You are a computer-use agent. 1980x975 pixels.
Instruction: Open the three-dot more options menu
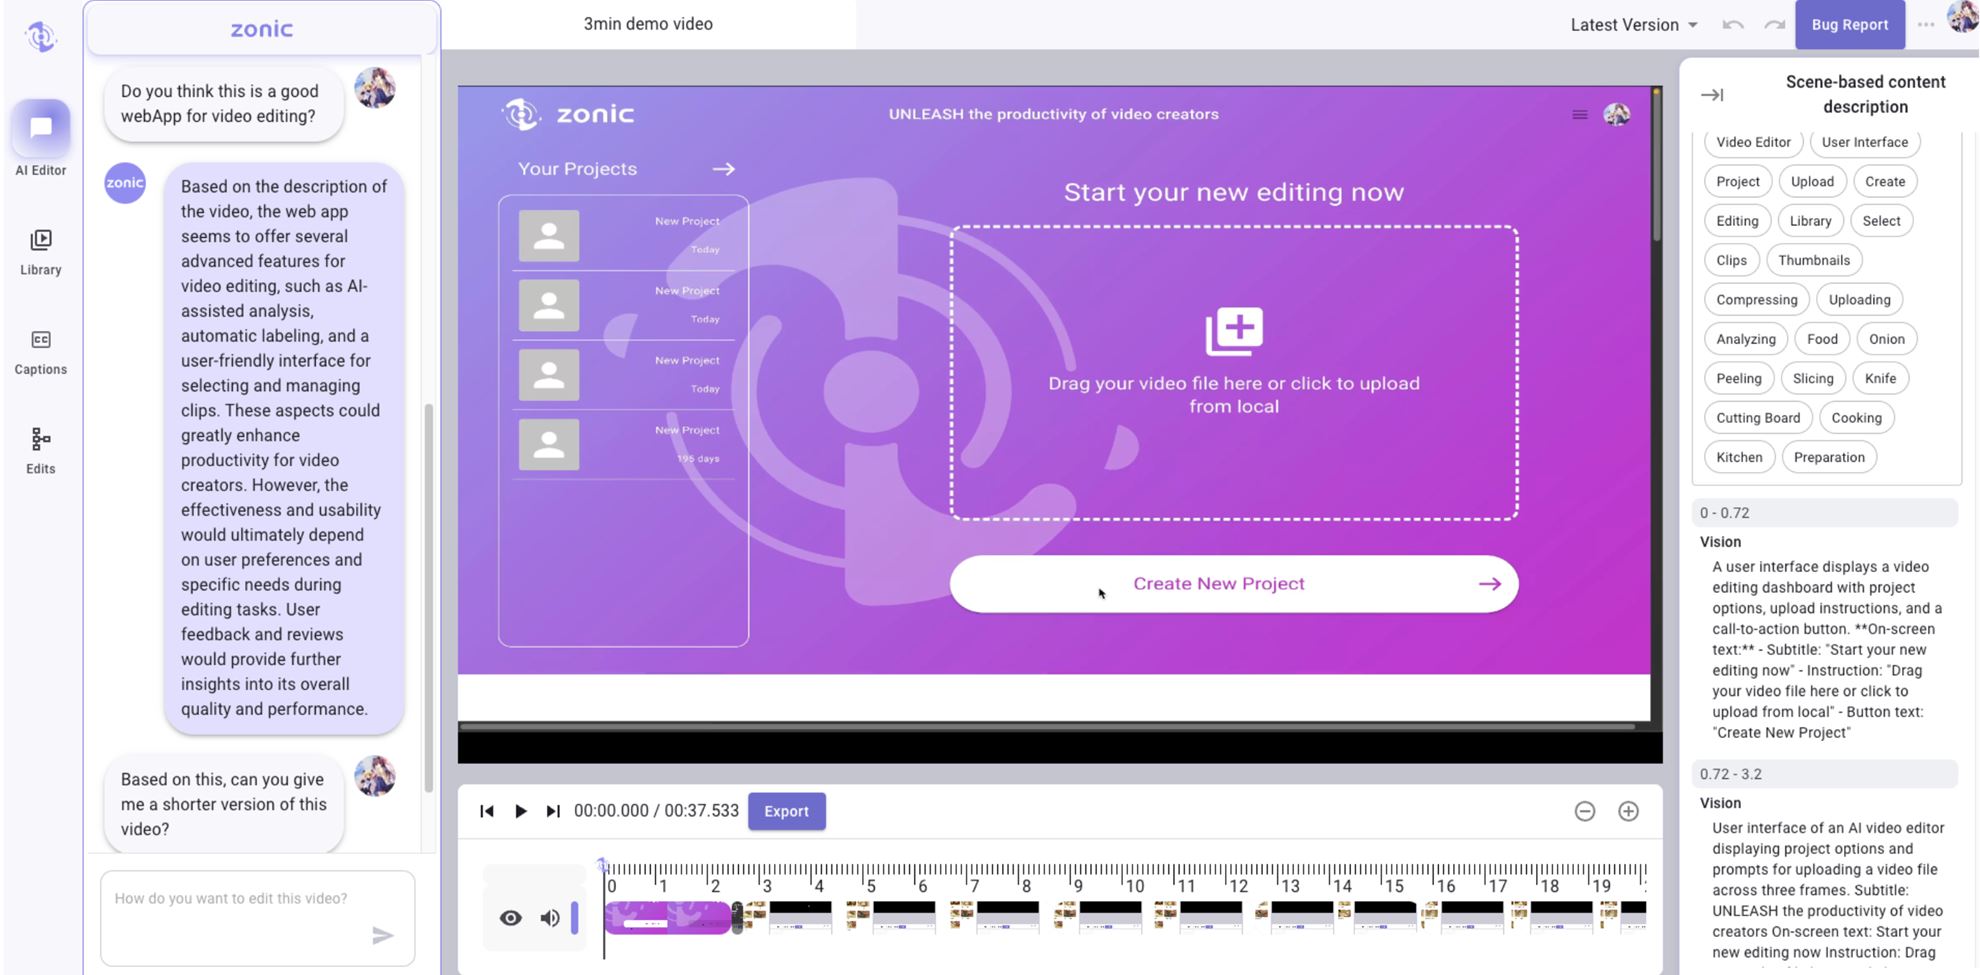(x=1925, y=25)
